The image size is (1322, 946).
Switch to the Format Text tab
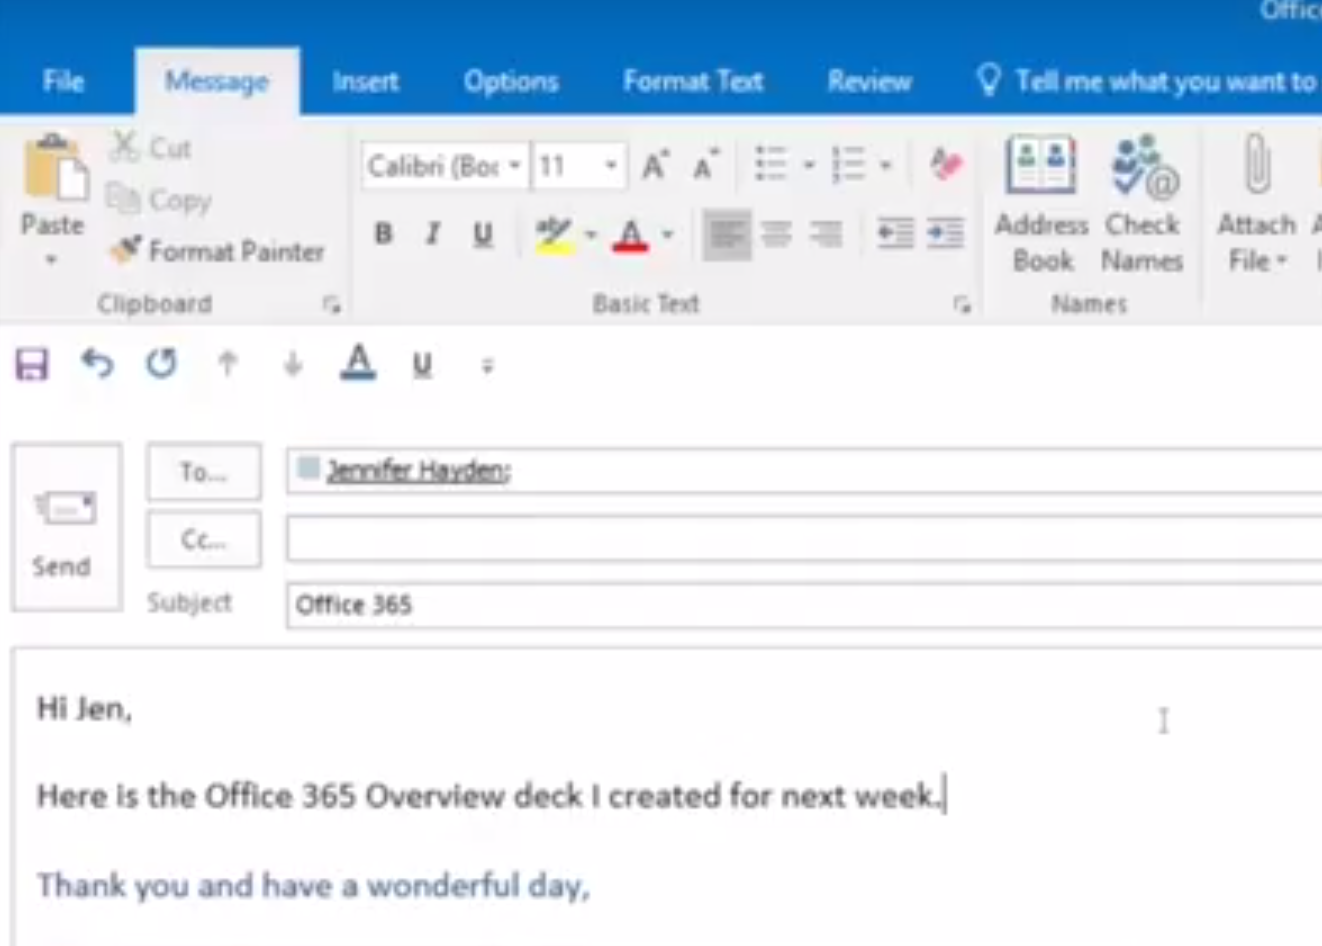[693, 81]
